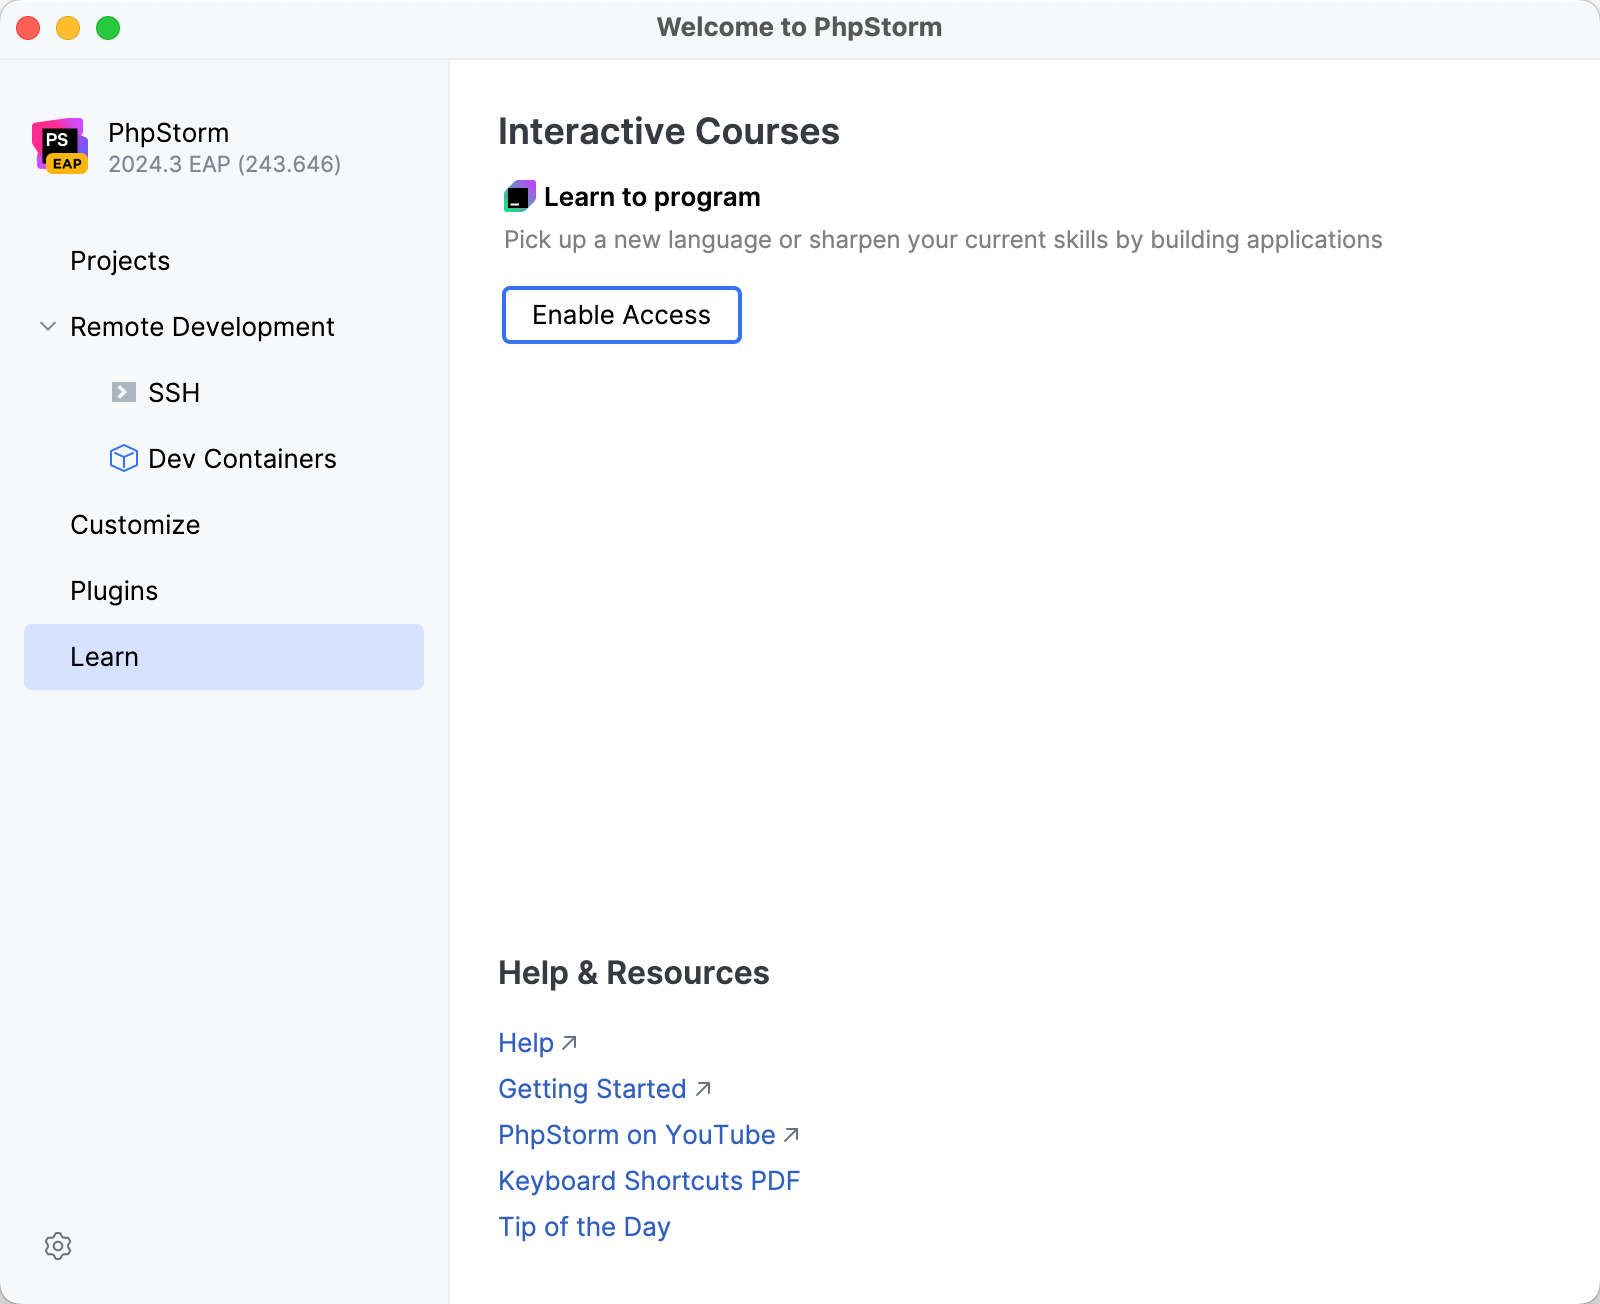Image resolution: width=1600 pixels, height=1304 pixels.
Task: Open the Projects section
Action: click(x=120, y=261)
